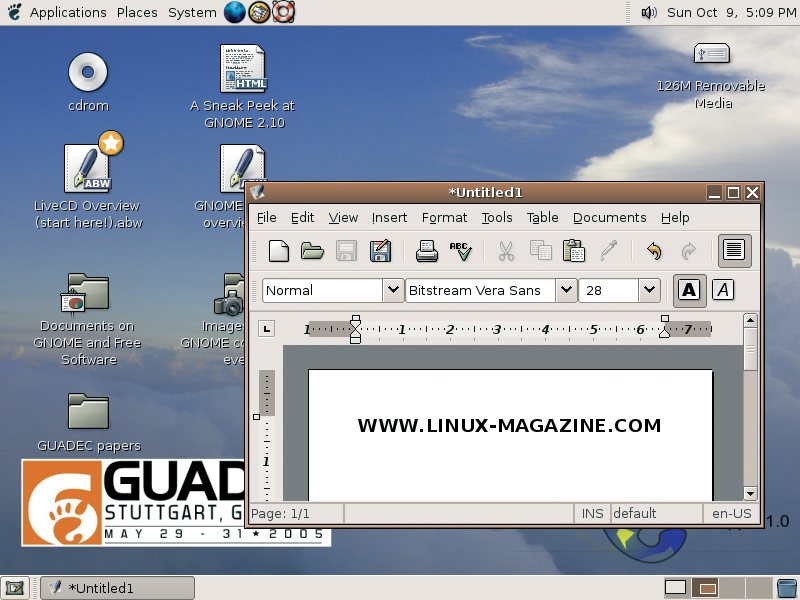The height and width of the screenshot is (600, 800).
Task: Open the View menu
Action: pyautogui.click(x=343, y=218)
